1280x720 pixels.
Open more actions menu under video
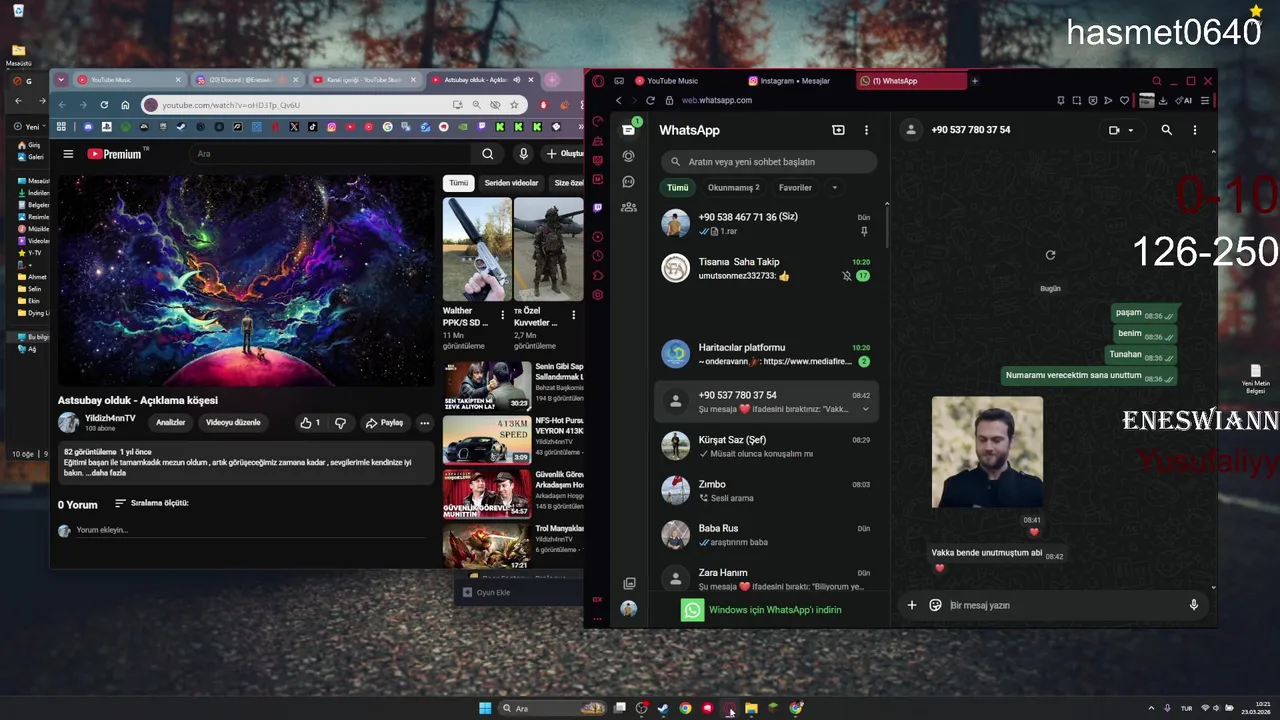[x=424, y=423]
